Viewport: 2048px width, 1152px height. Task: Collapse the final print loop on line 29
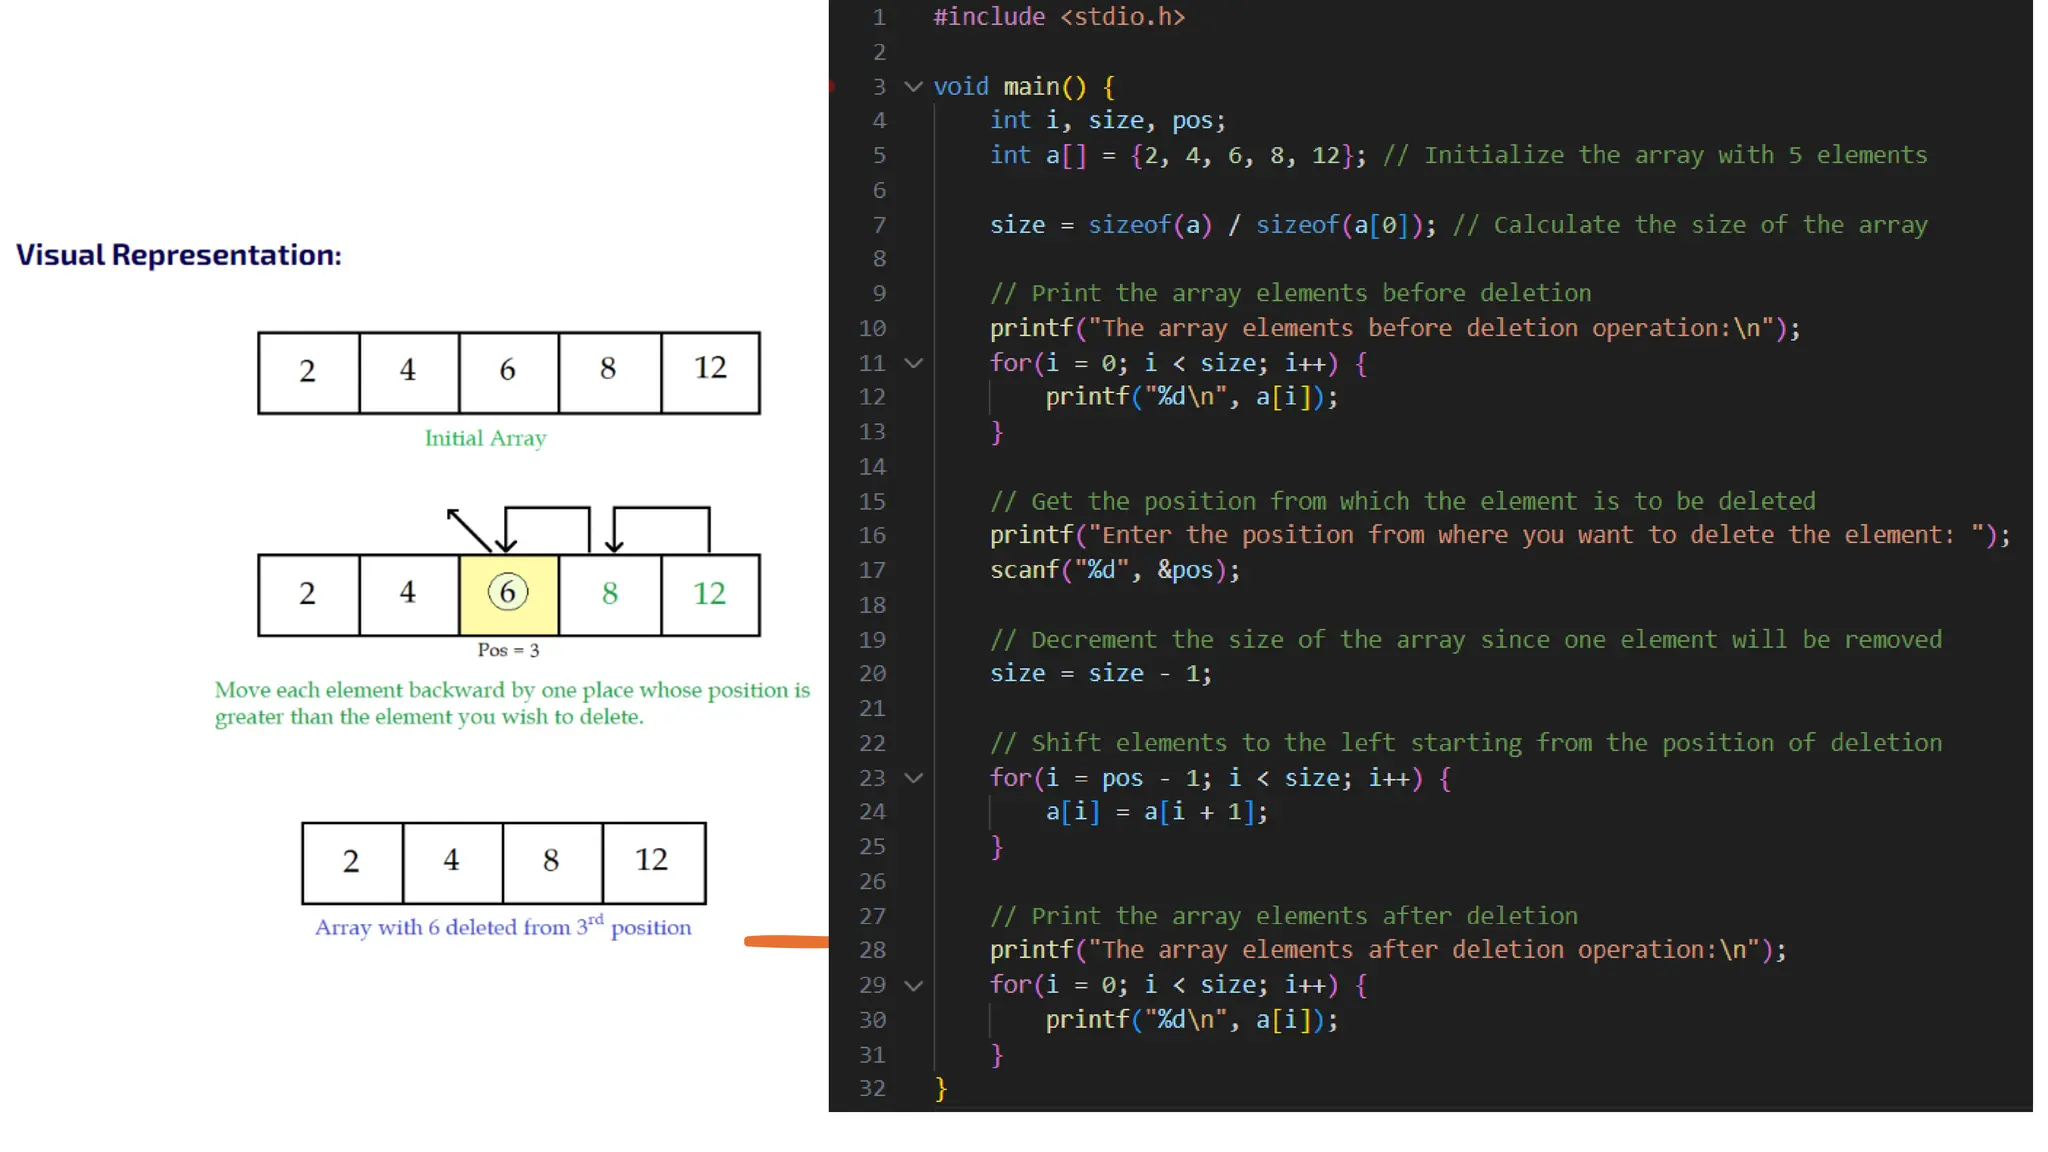tap(913, 985)
